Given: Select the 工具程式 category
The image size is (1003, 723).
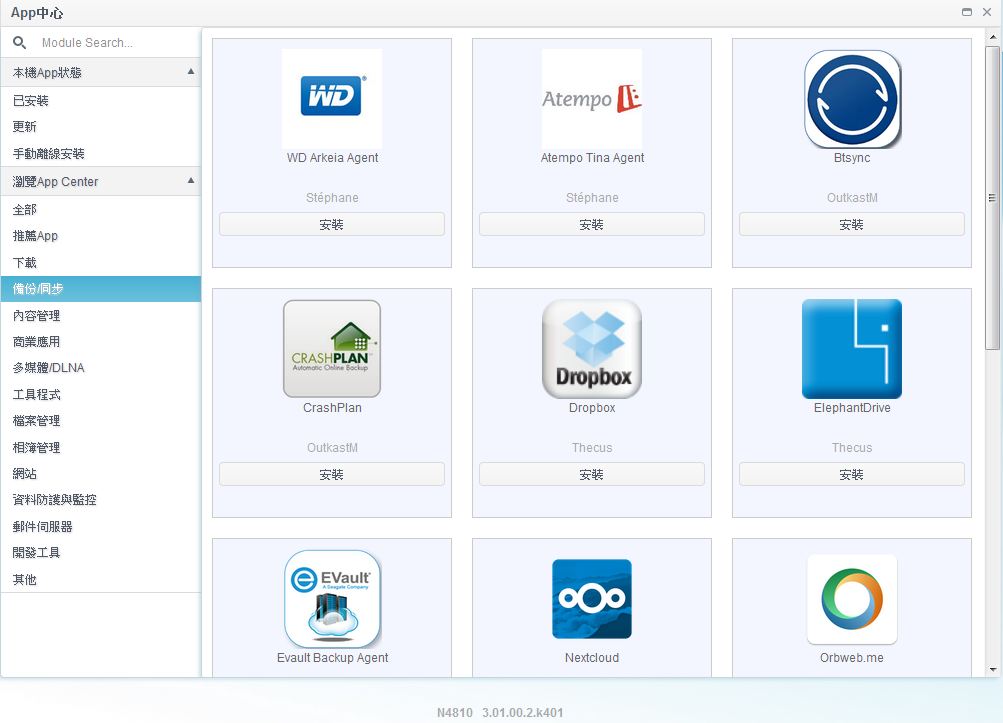Looking at the screenshot, I should [100, 394].
